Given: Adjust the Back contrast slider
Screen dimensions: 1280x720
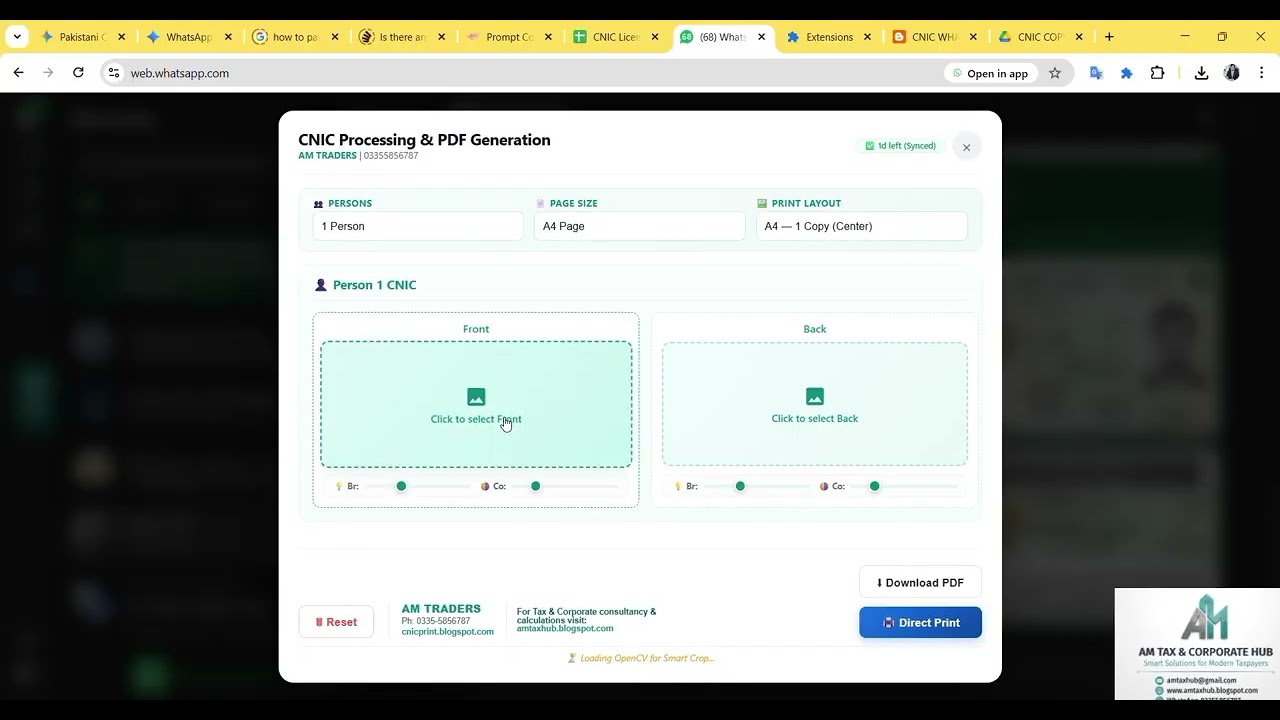Looking at the screenshot, I should pyautogui.click(x=903, y=486).
